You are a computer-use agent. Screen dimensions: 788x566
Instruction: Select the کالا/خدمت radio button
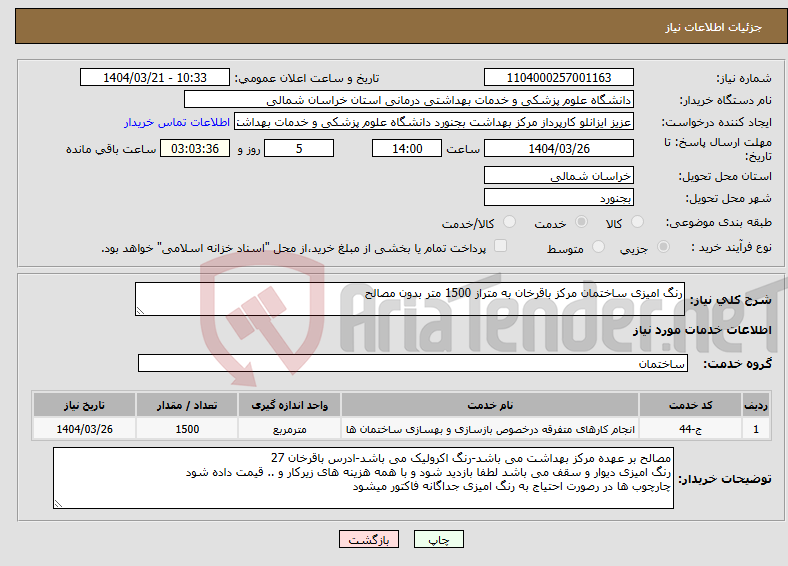tap(510, 222)
